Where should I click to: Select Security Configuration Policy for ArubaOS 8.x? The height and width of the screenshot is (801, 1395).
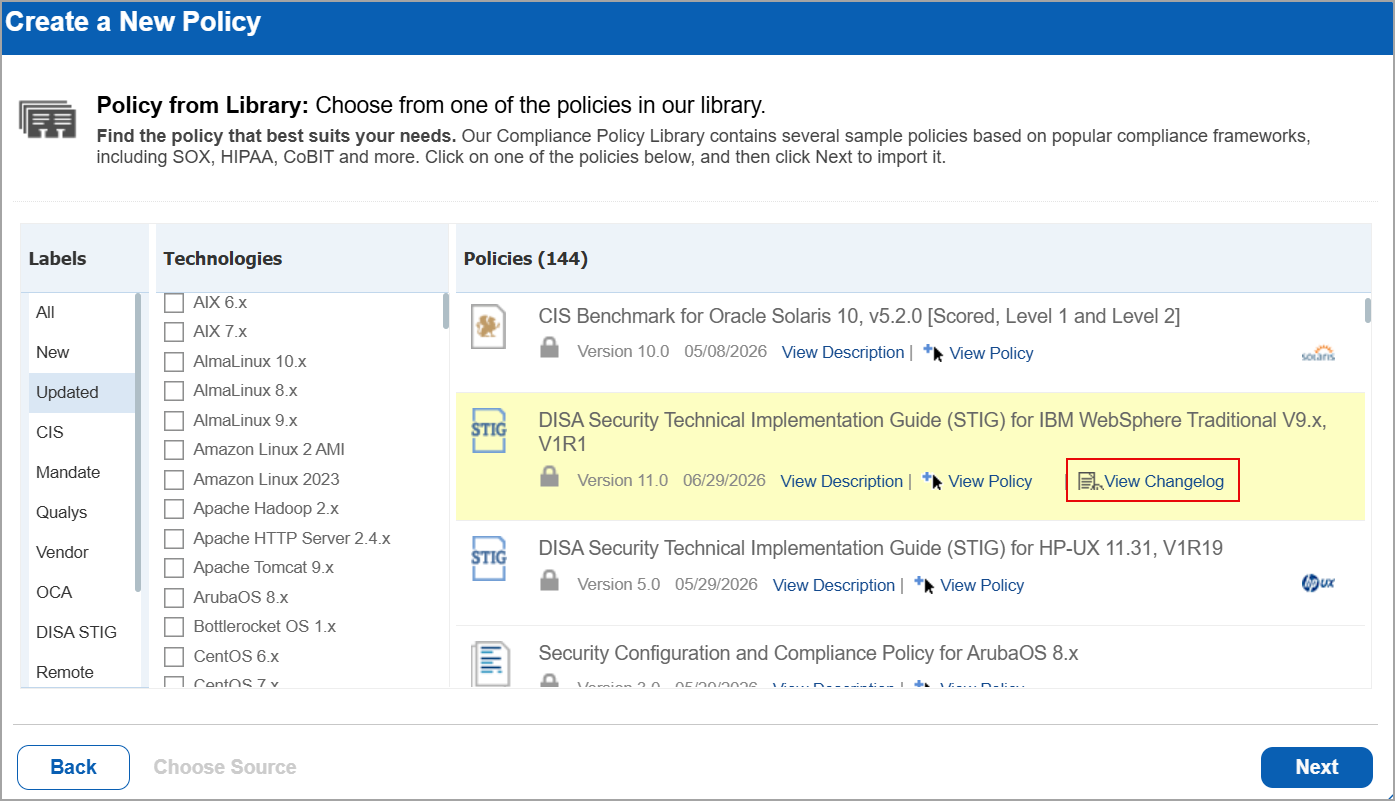808,653
